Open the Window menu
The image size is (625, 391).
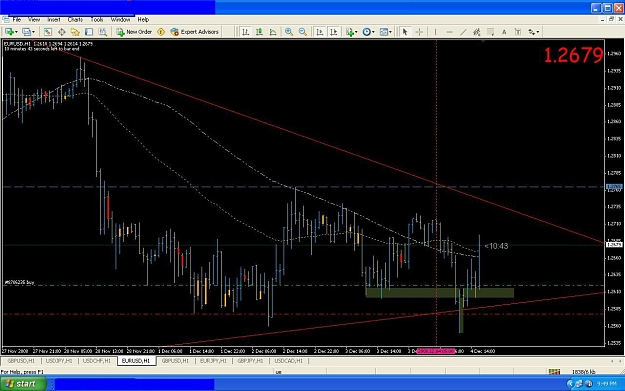pyautogui.click(x=120, y=20)
